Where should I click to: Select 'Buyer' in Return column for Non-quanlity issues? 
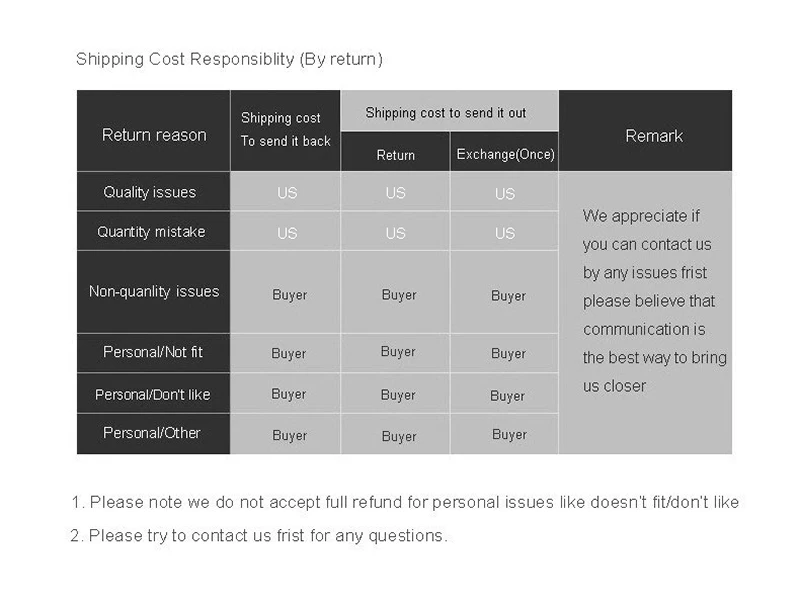(x=399, y=295)
